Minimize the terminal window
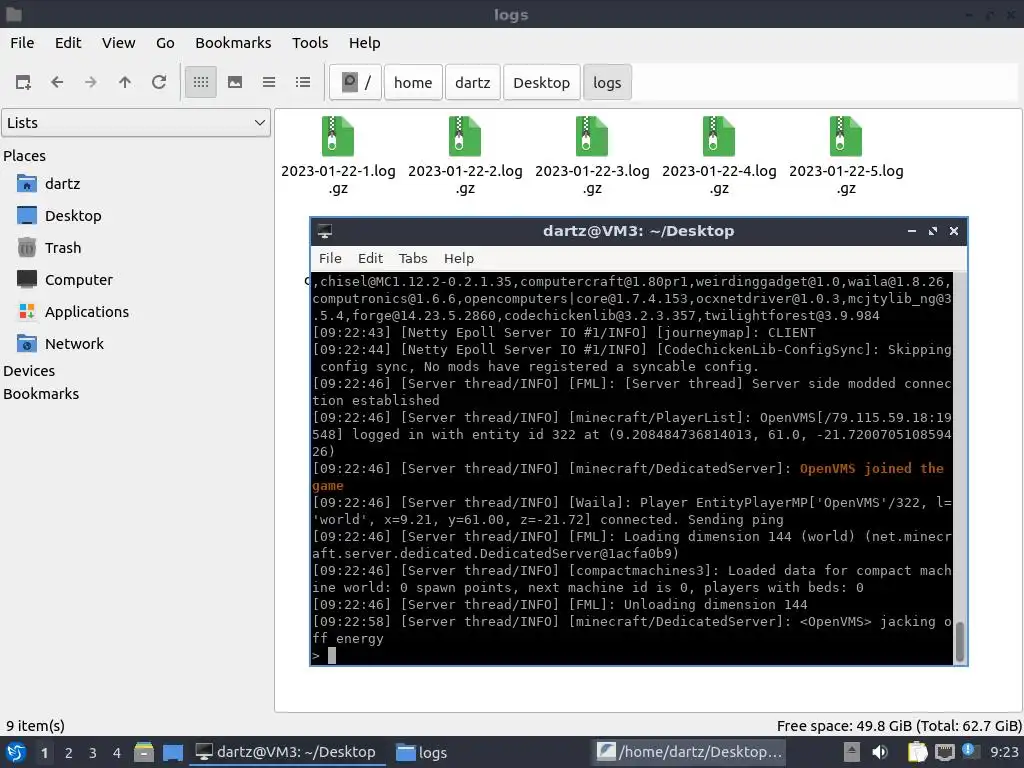Viewport: 1024px width, 768px height. (x=912, y=231)
